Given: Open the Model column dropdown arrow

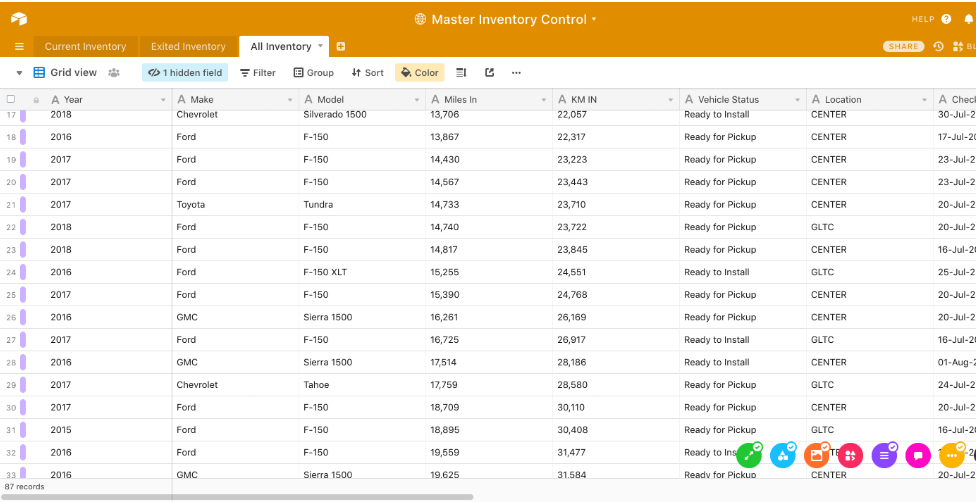Looking at the screenshot, I should pos(417,100).
